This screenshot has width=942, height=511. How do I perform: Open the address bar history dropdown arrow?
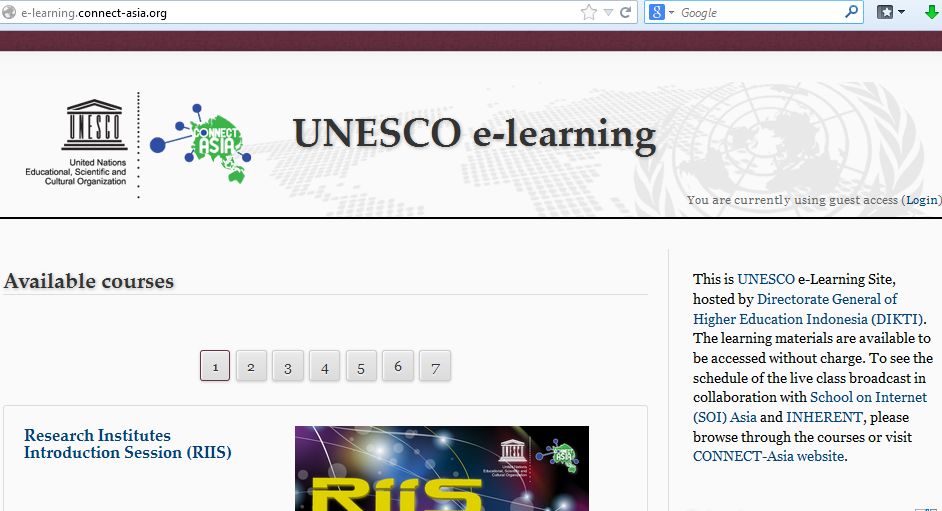(608, 13)
